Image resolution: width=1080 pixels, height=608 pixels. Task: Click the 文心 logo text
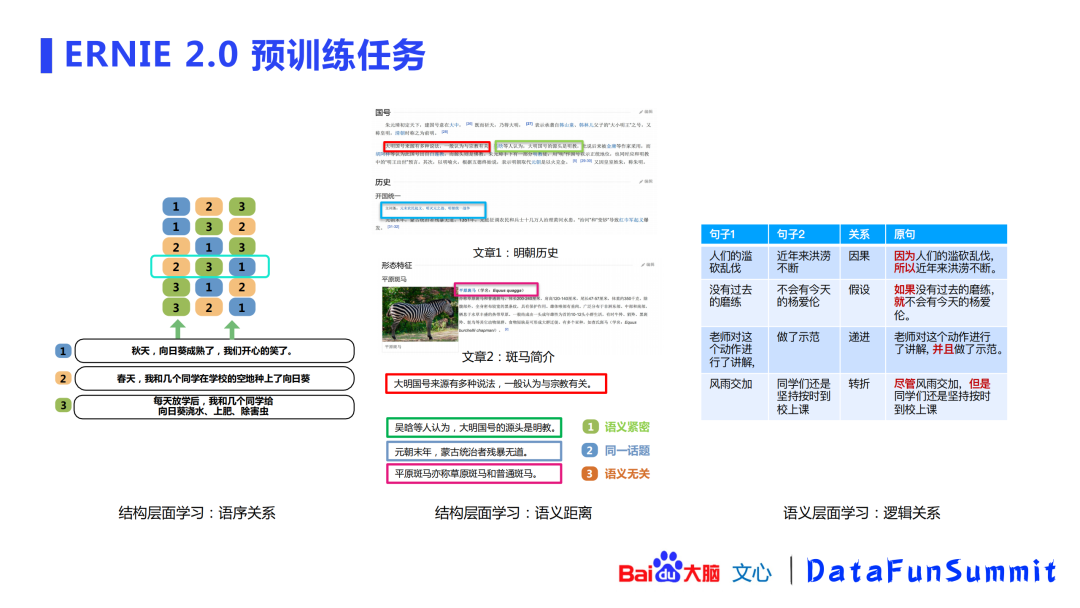click(751, 572)
